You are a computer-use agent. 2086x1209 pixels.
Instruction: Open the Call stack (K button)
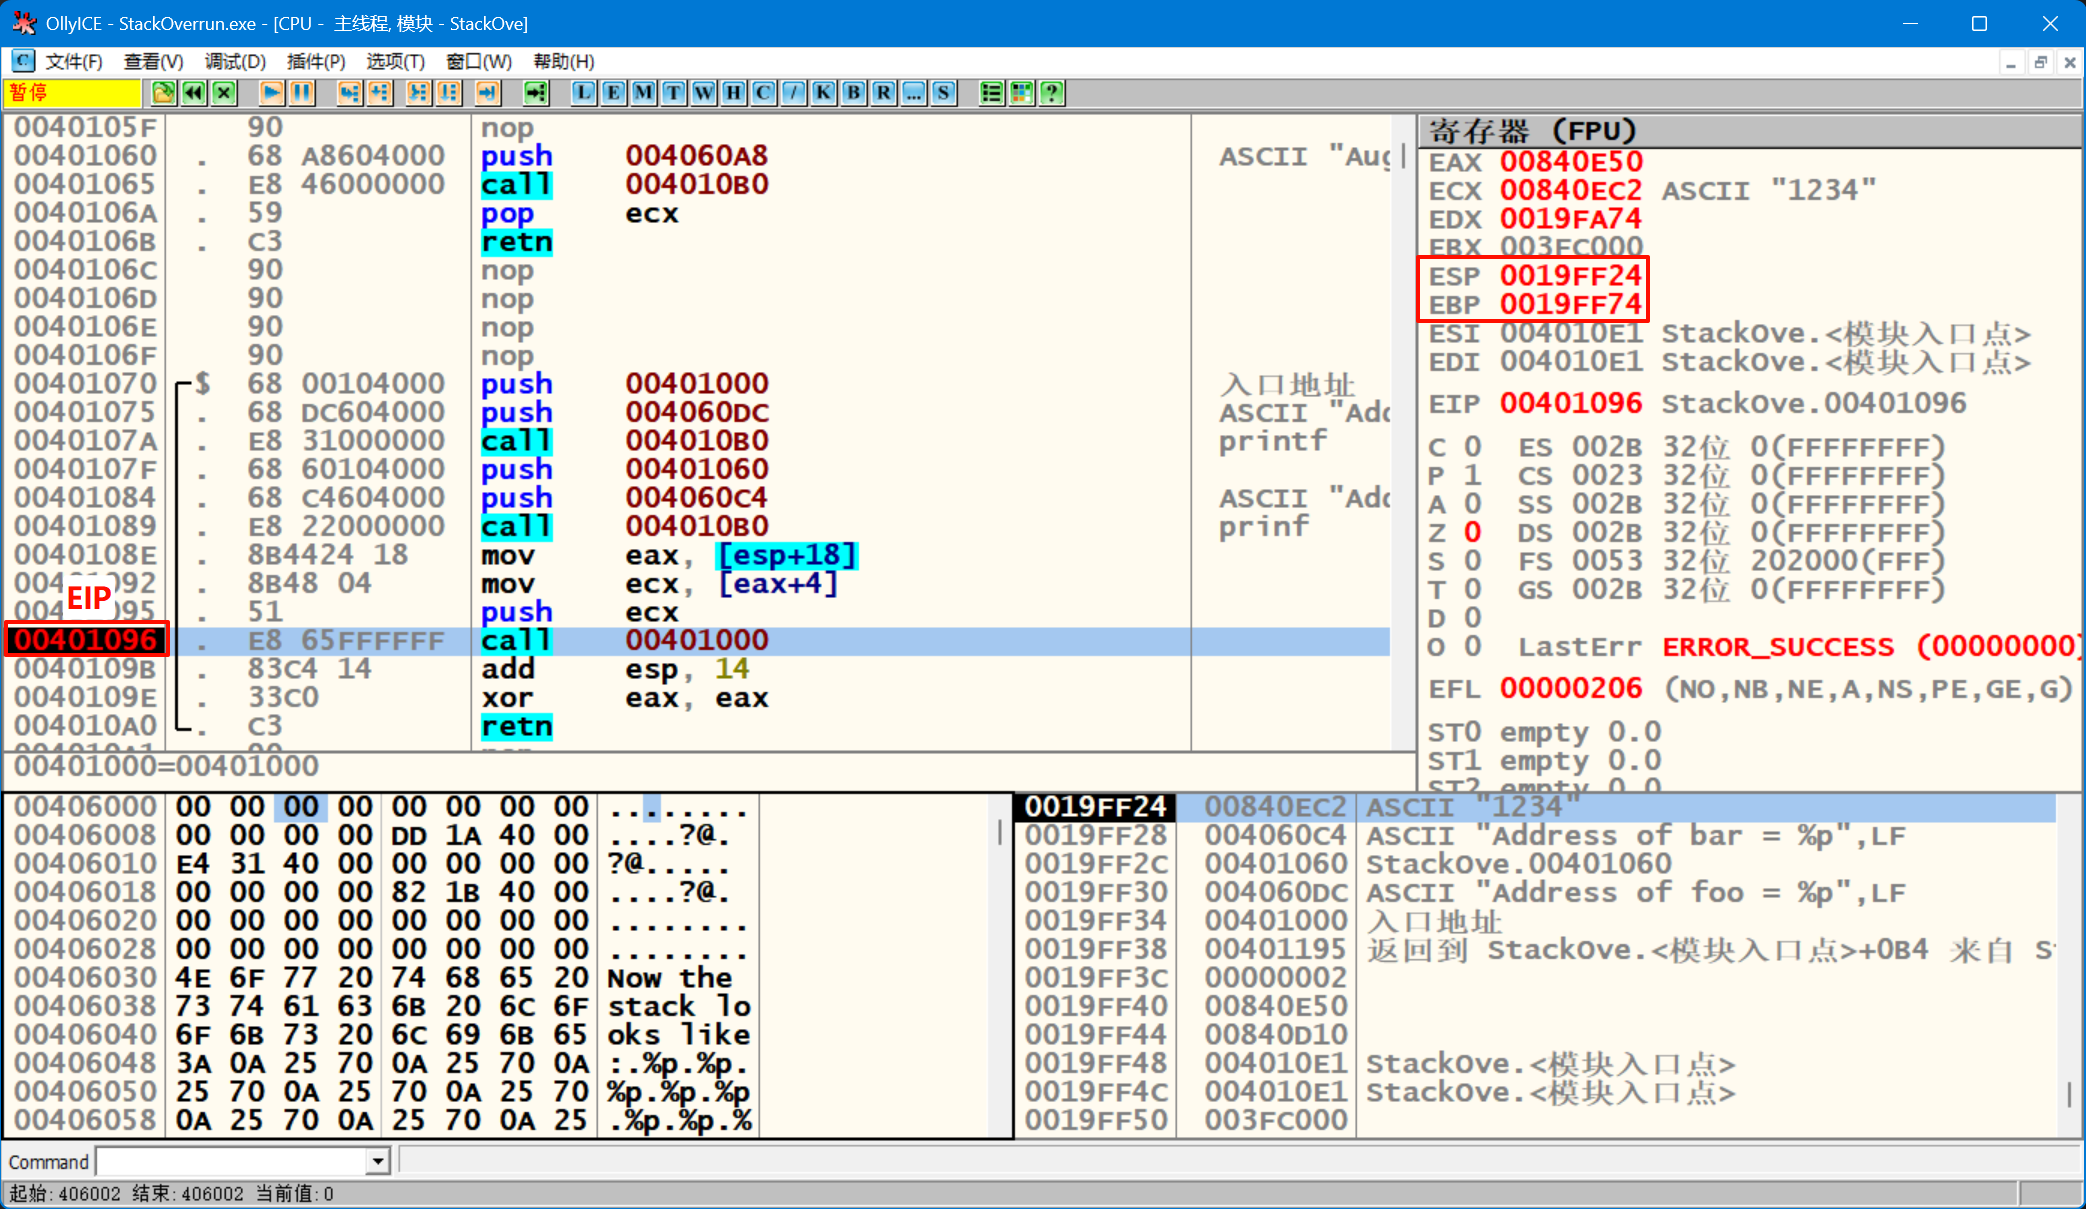tap(823, 93)
